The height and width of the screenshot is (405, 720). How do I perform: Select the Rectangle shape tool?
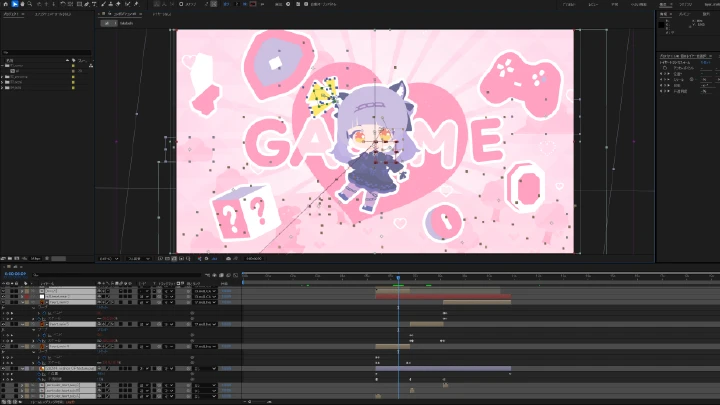(79, 4)
